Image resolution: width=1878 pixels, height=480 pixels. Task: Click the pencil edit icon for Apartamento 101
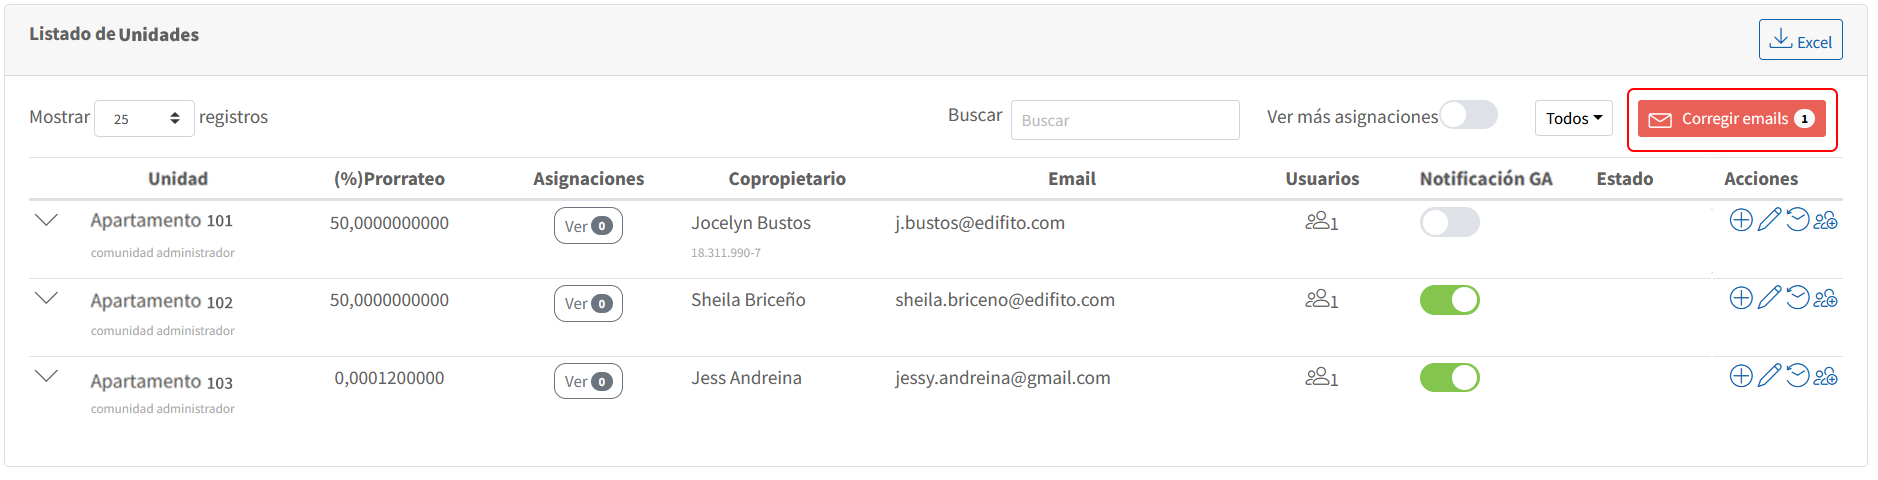pos(1769,220)
